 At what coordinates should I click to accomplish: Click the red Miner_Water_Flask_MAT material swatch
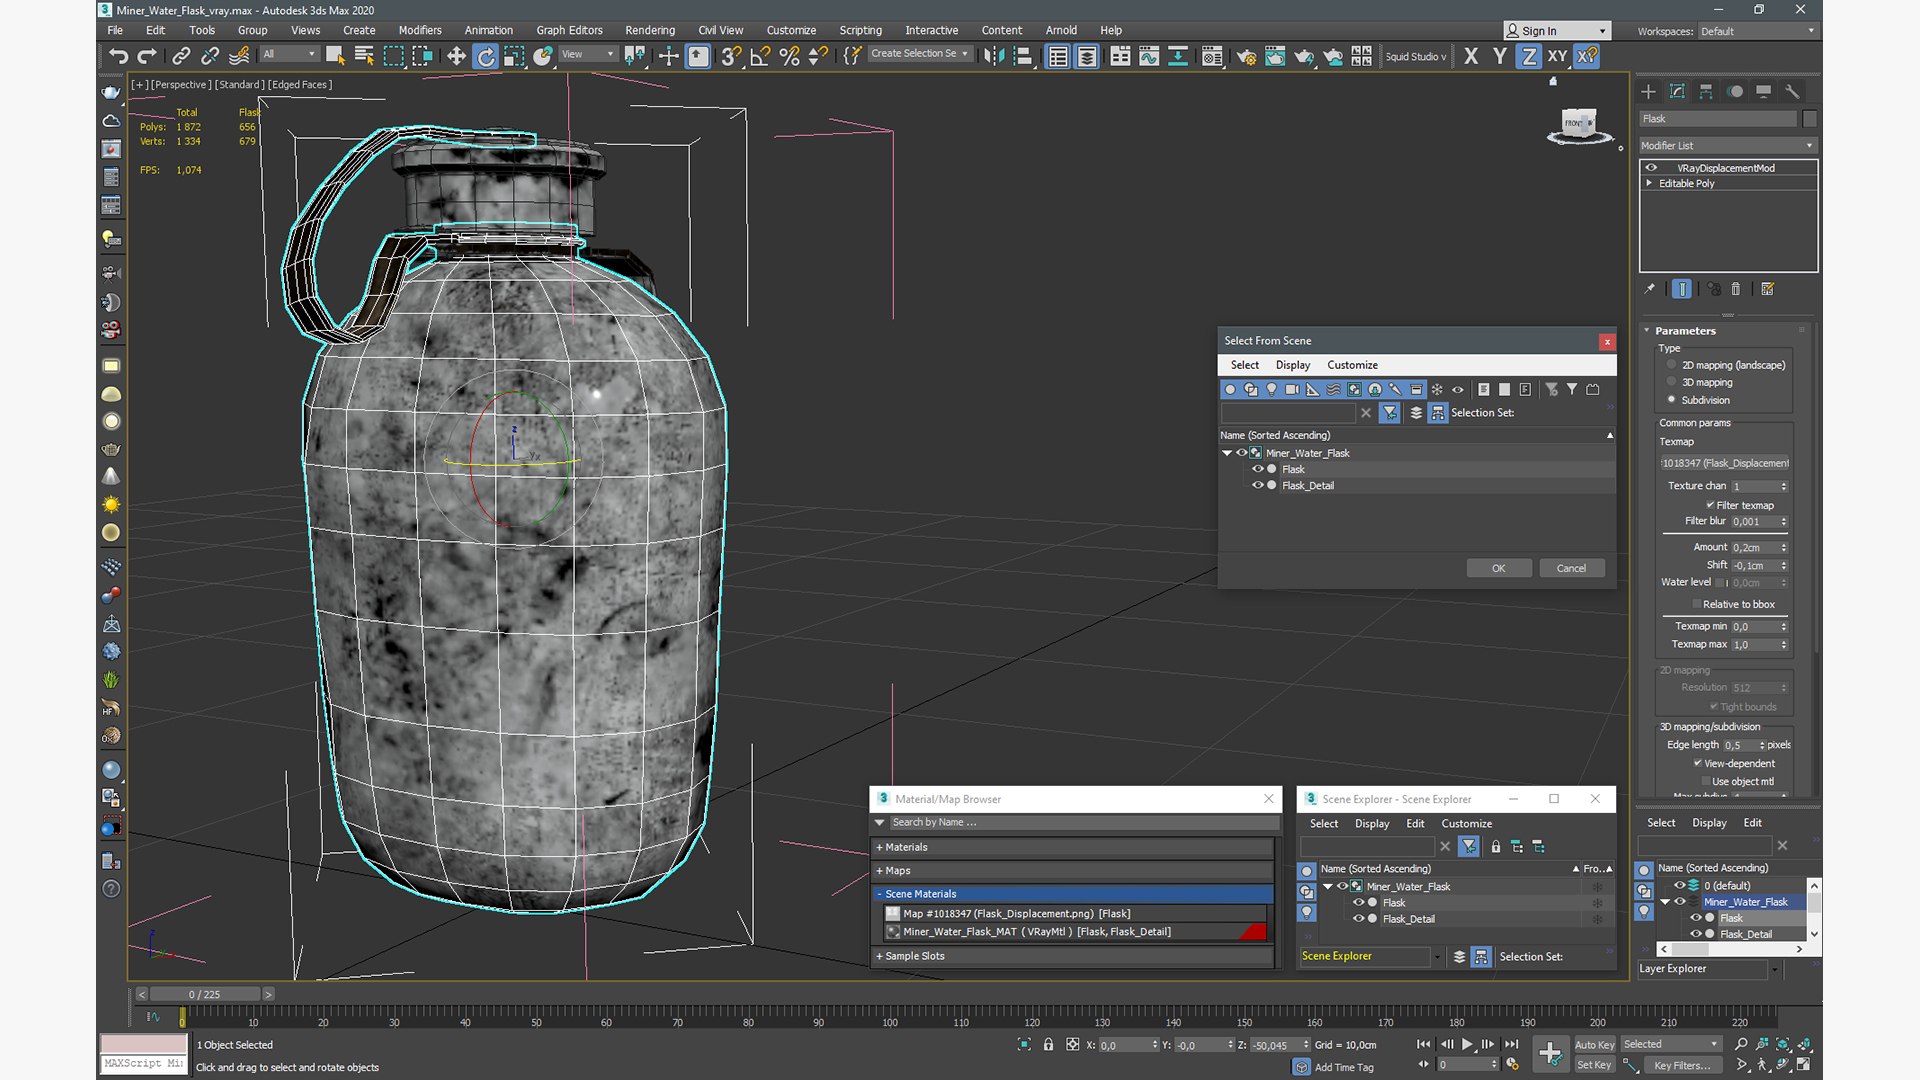point(1253,931)
